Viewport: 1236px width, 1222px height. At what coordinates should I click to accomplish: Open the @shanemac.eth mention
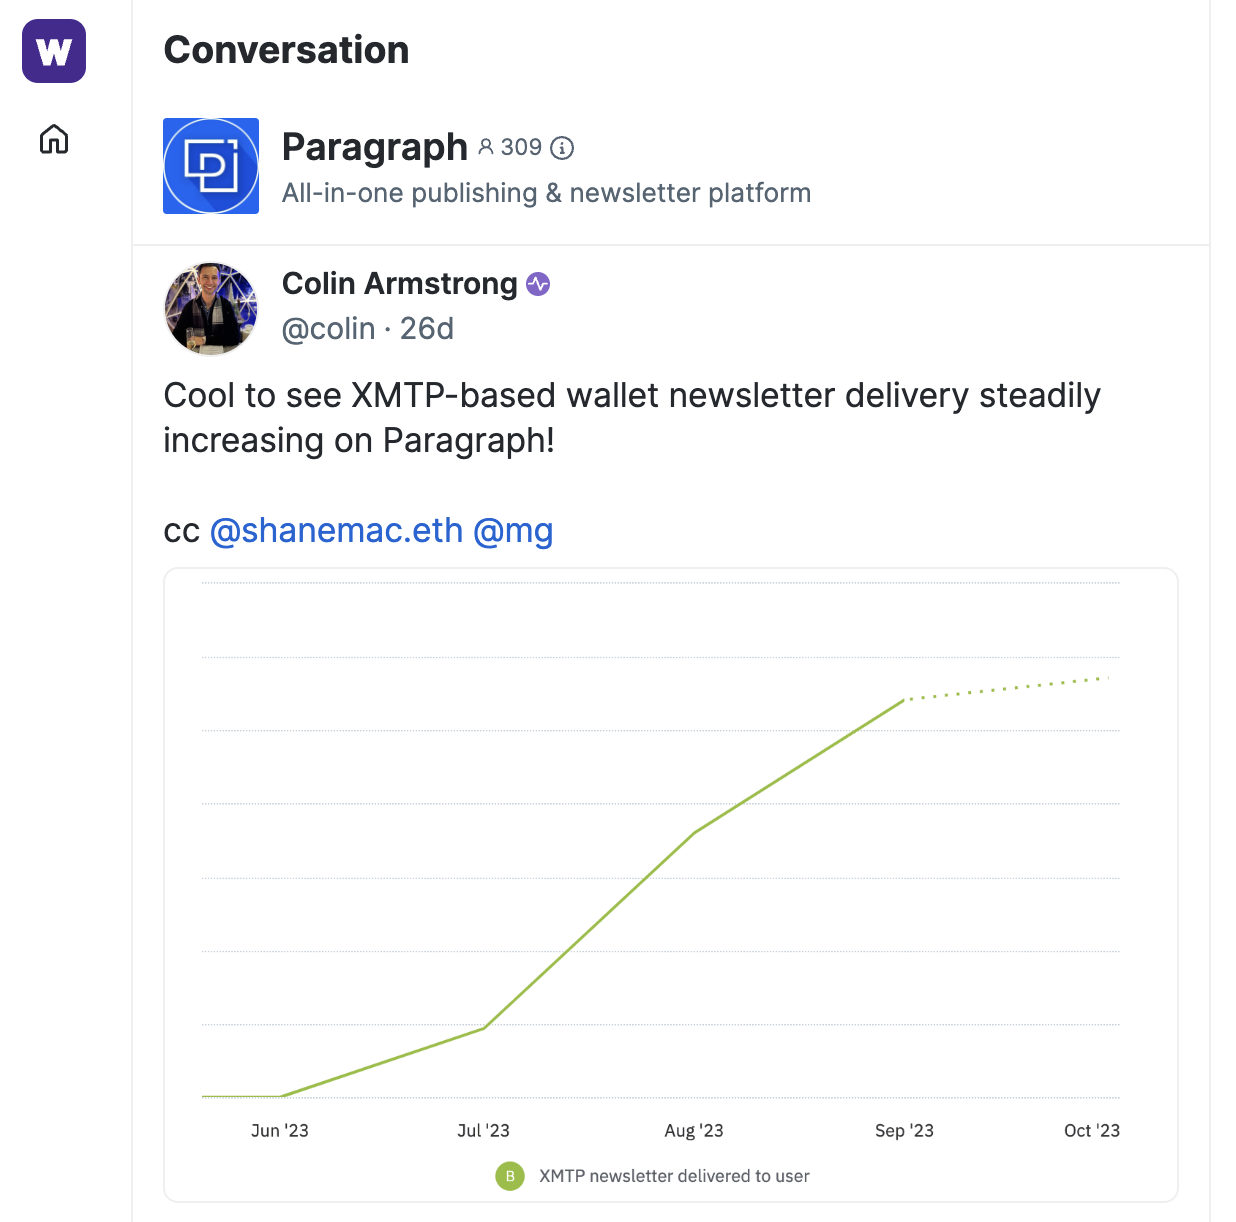(336, 530)
